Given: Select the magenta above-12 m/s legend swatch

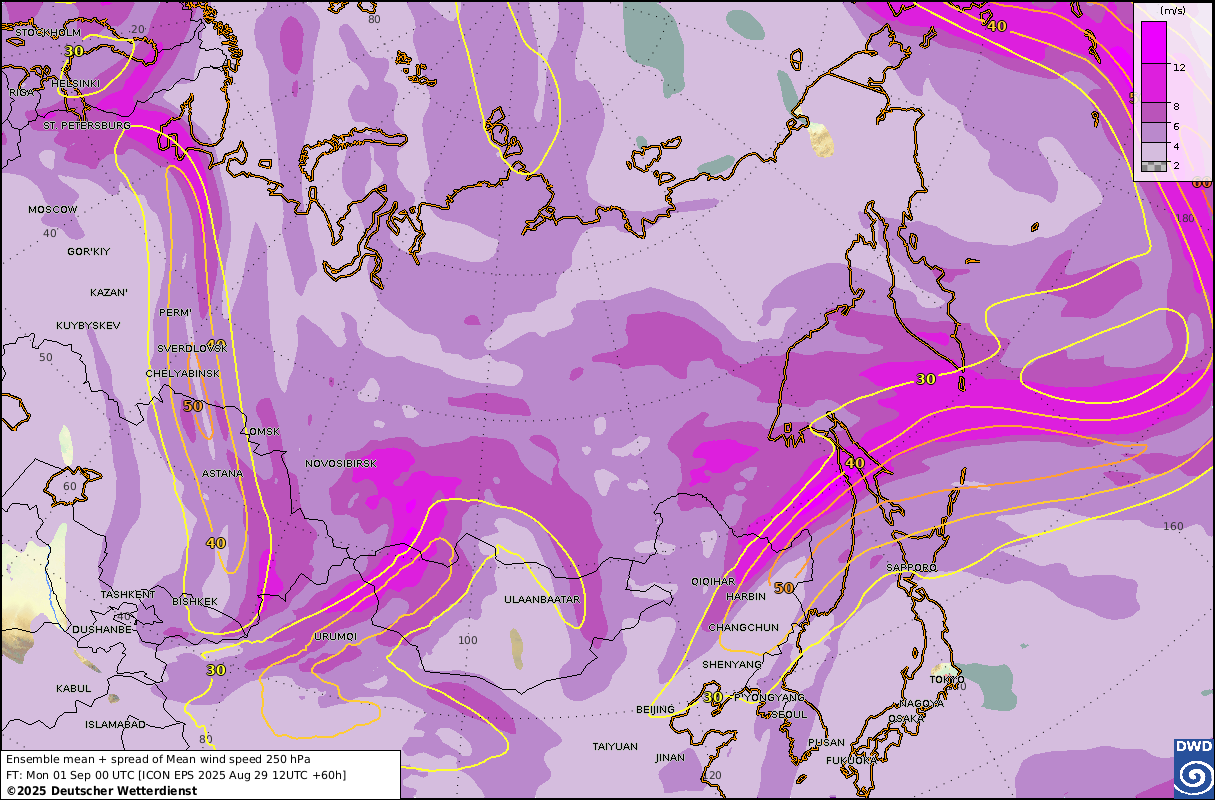Looking at the screenshot, I should tap(1154, 42).
